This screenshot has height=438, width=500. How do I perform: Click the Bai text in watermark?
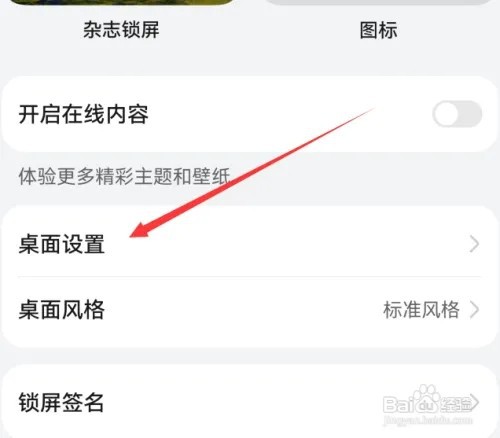(399, 404)
